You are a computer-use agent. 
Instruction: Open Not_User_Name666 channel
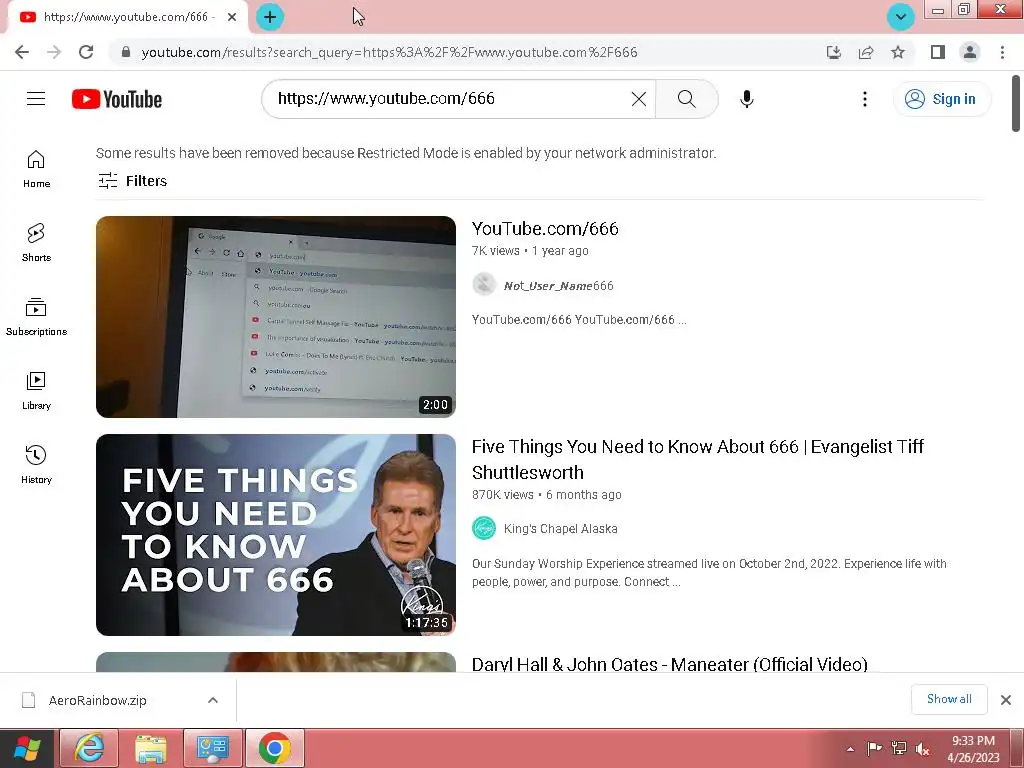[558, 285]
